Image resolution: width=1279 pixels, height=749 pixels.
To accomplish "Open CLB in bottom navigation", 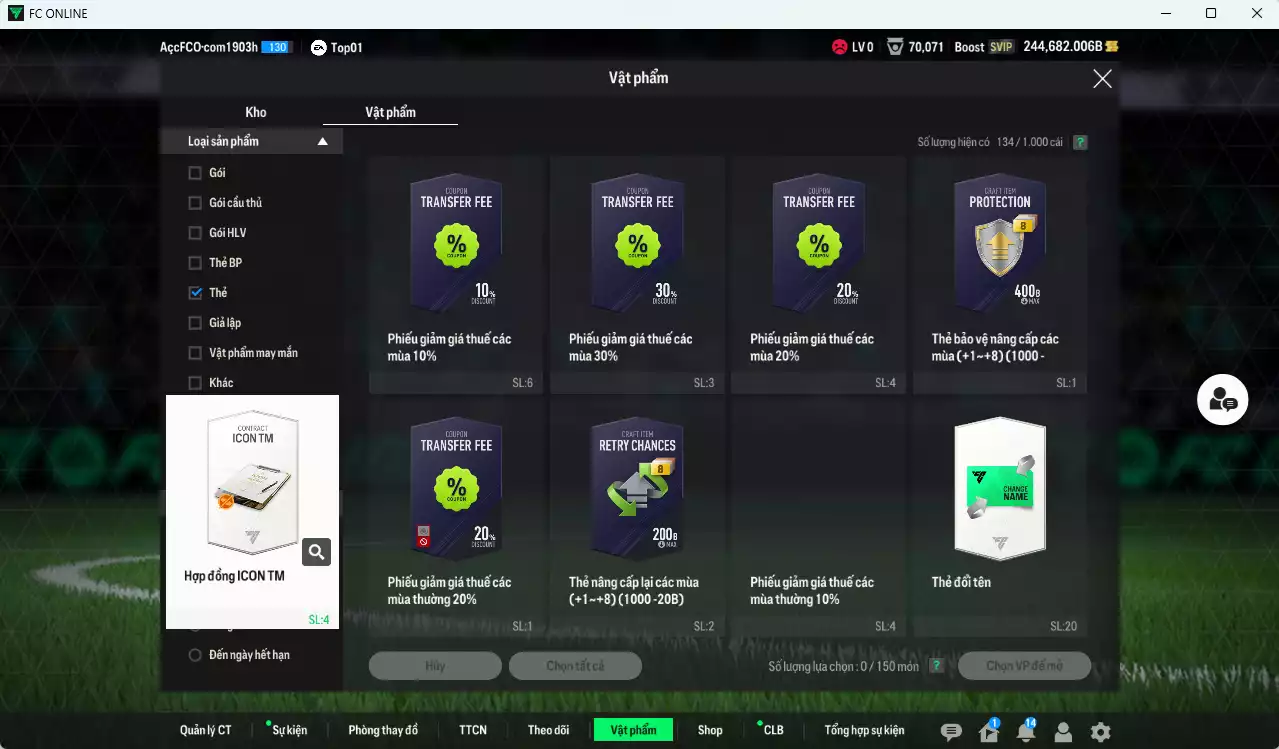I will coord(773,730).
